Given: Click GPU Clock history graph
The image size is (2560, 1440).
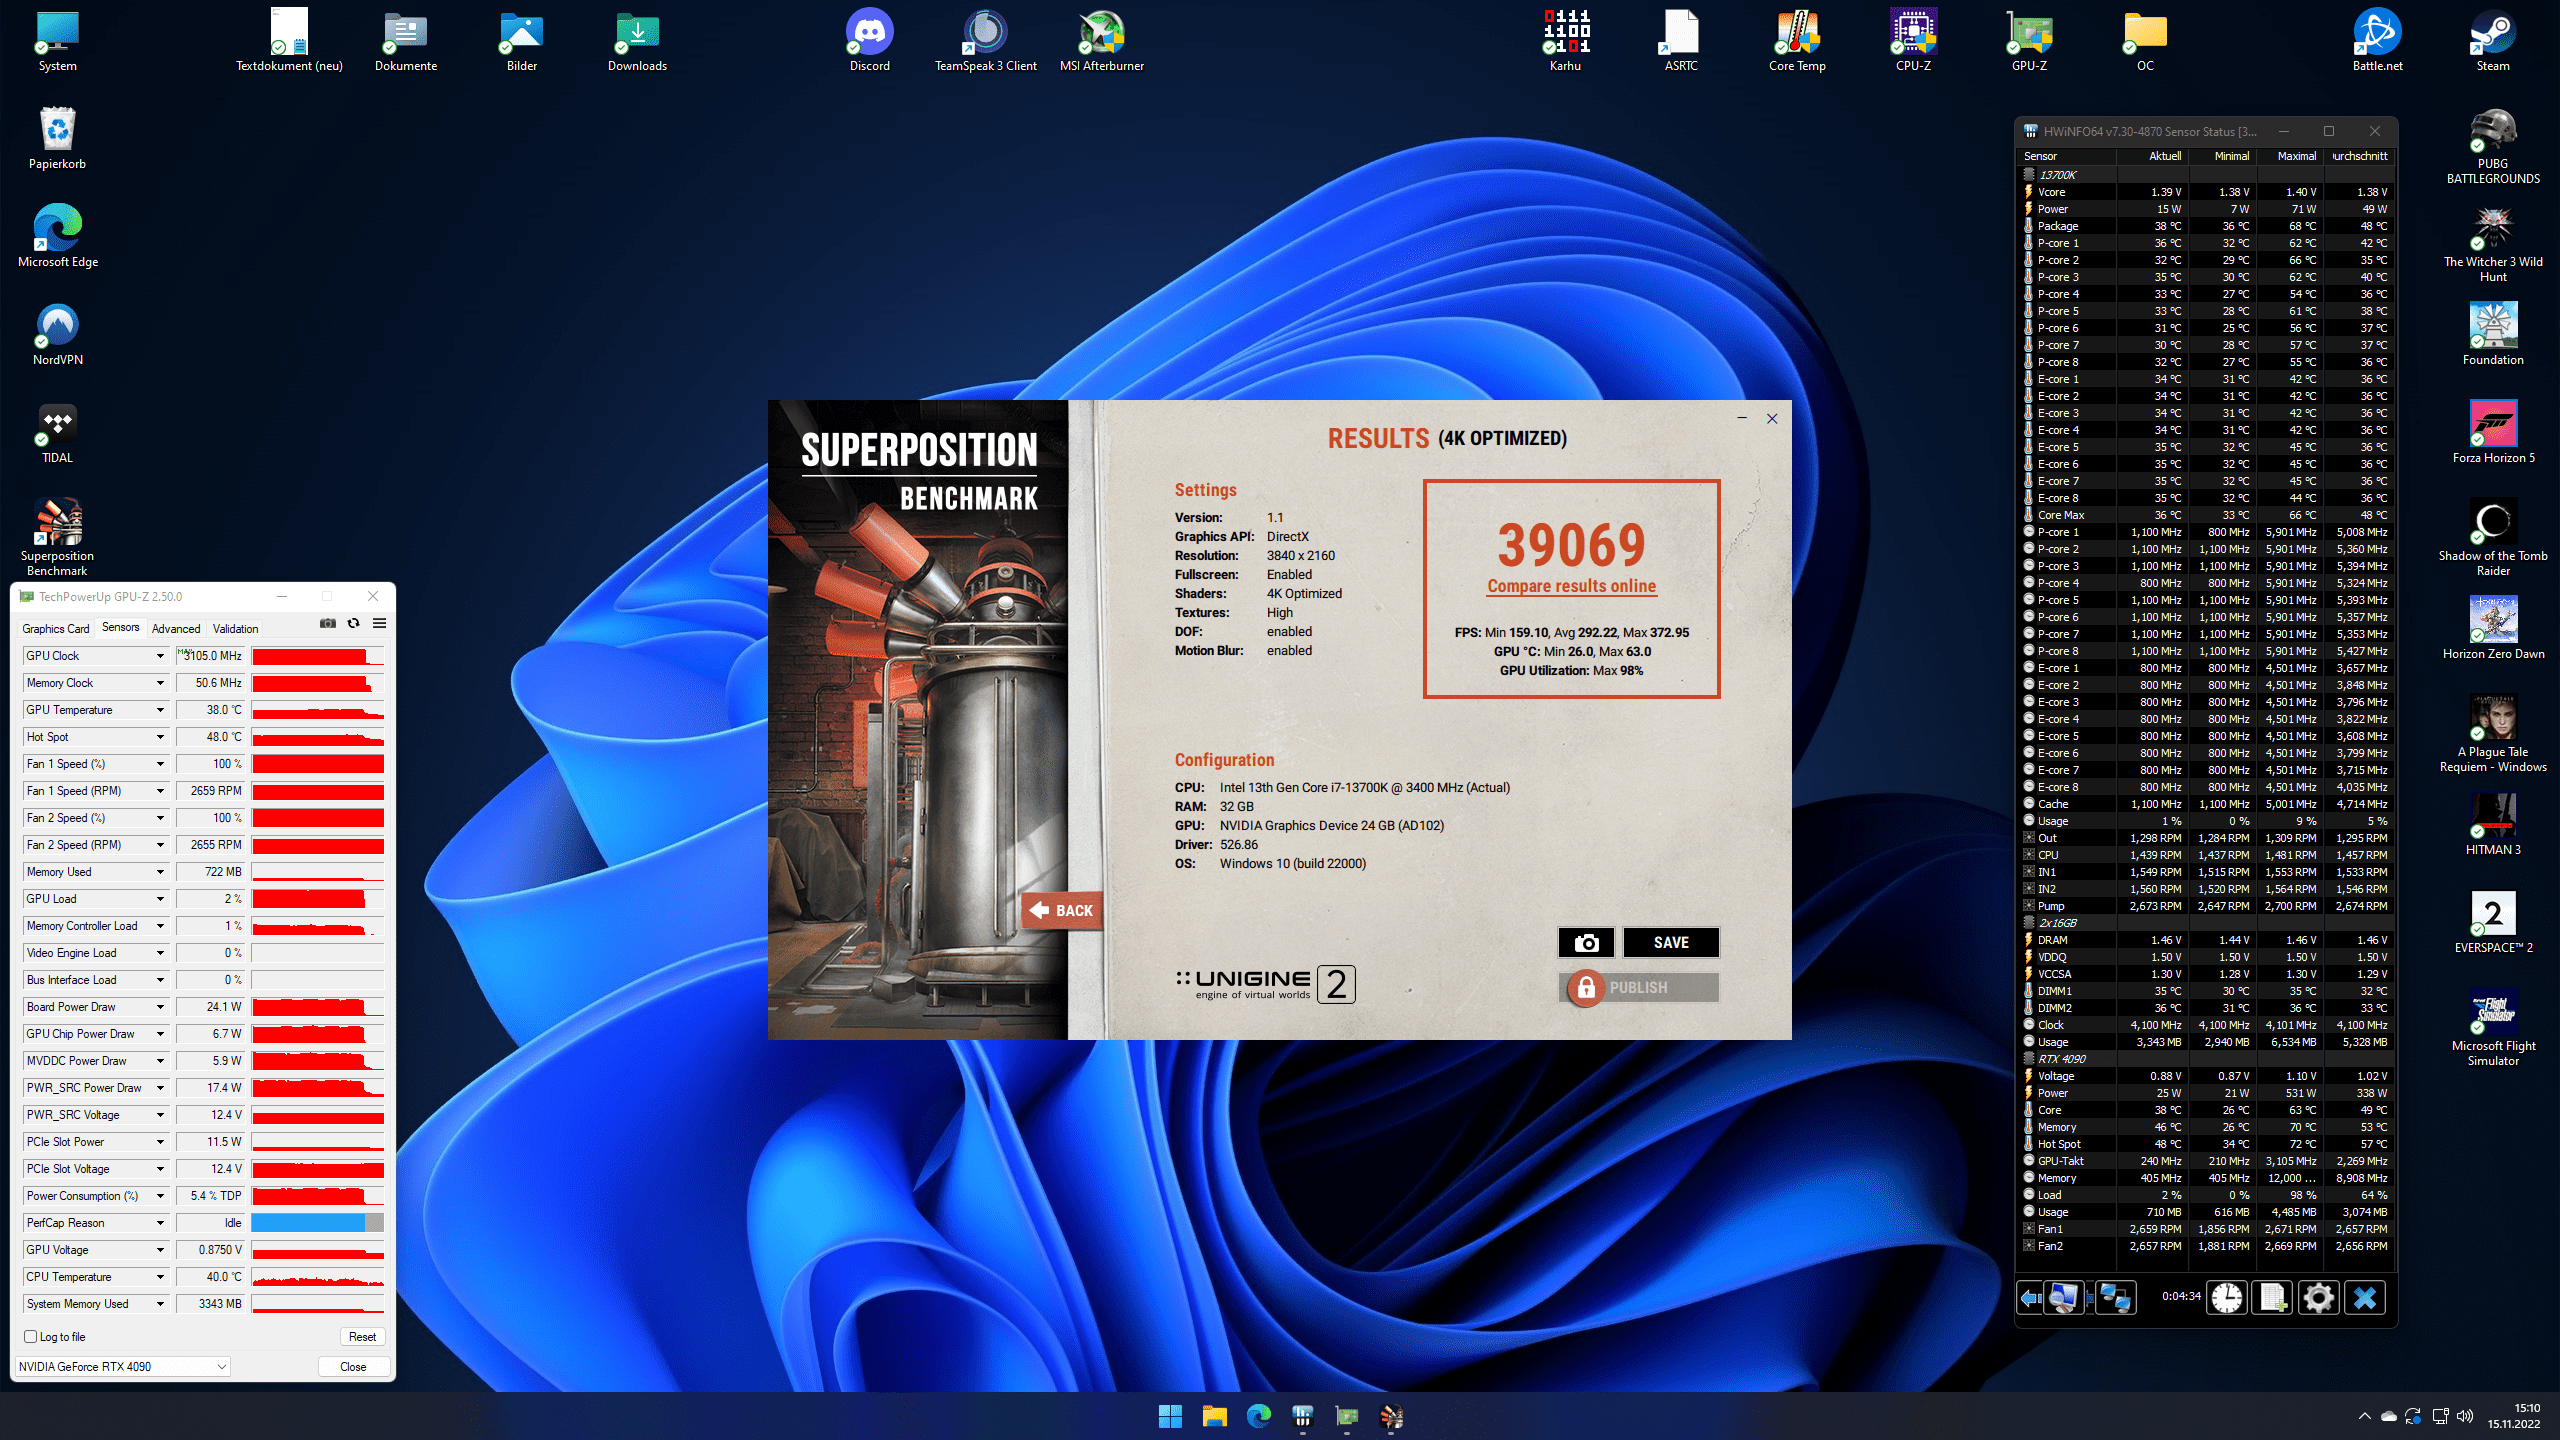Looking at the screenshot, I should pyautogui.click(x=318, y=656).
